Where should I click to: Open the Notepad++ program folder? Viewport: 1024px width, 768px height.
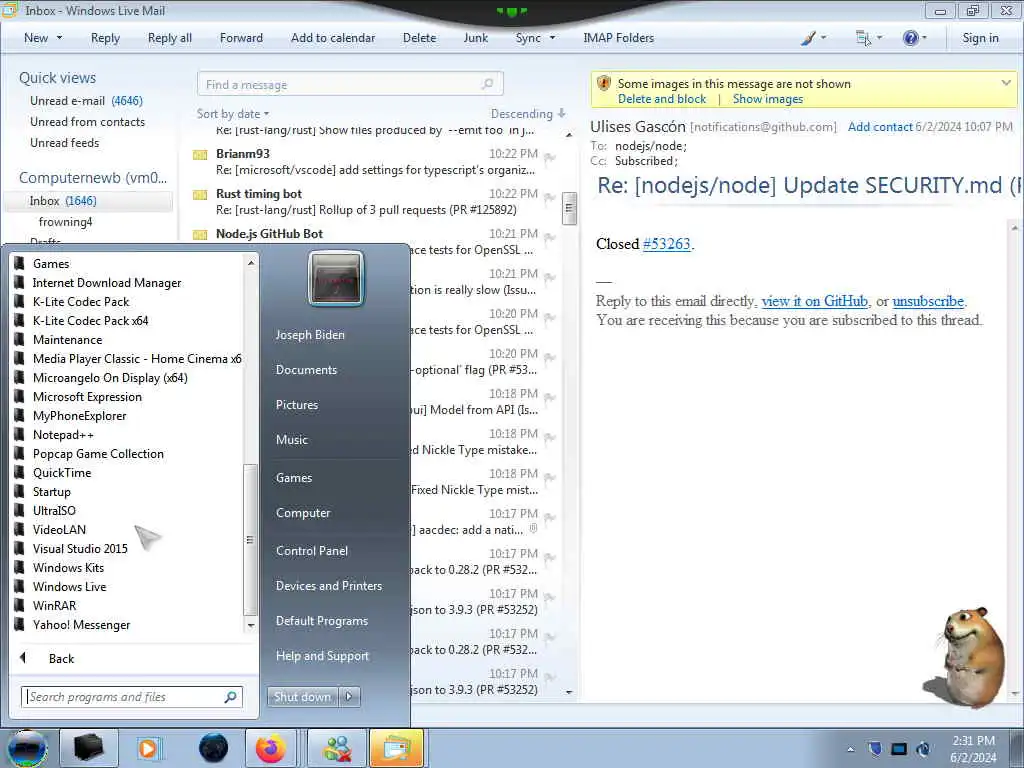tap(63, 435)
